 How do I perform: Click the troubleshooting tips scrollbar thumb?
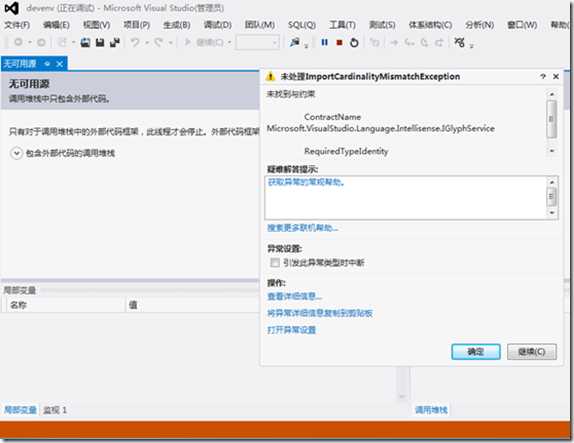coord(552,197)
